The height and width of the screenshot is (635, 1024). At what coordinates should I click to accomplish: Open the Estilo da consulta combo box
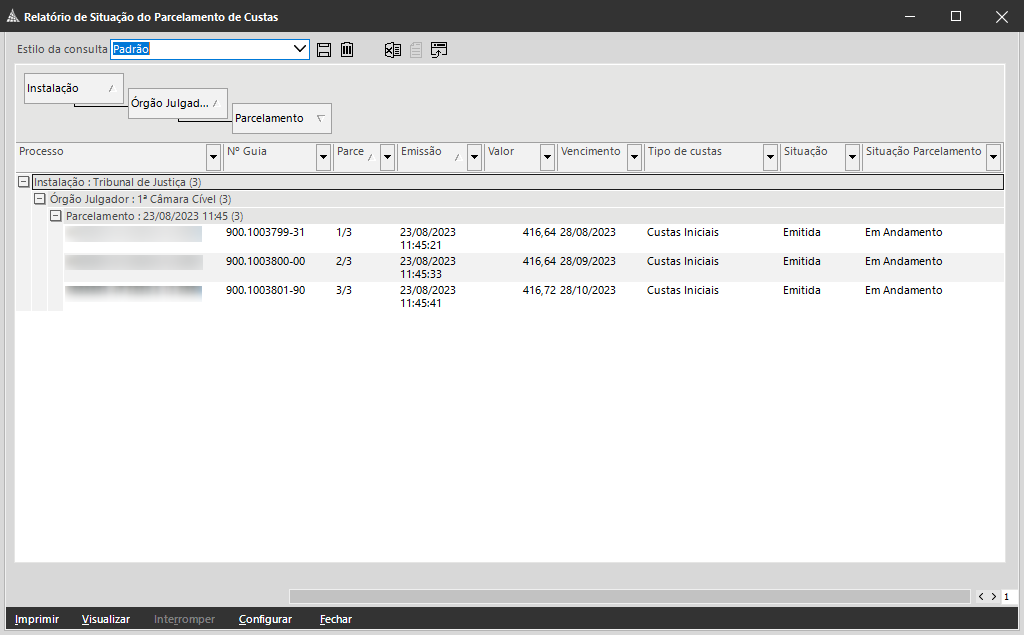point(300,49)
